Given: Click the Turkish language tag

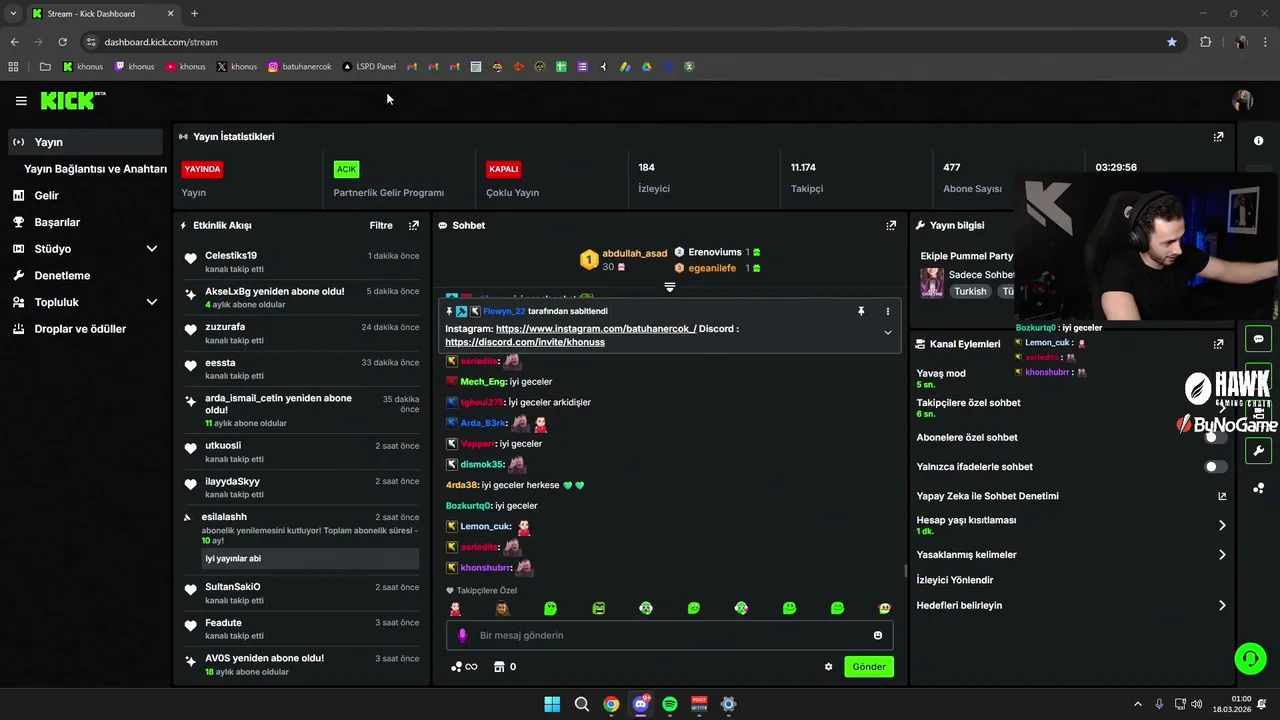Looking at the screenshot, I should (970, 292).
